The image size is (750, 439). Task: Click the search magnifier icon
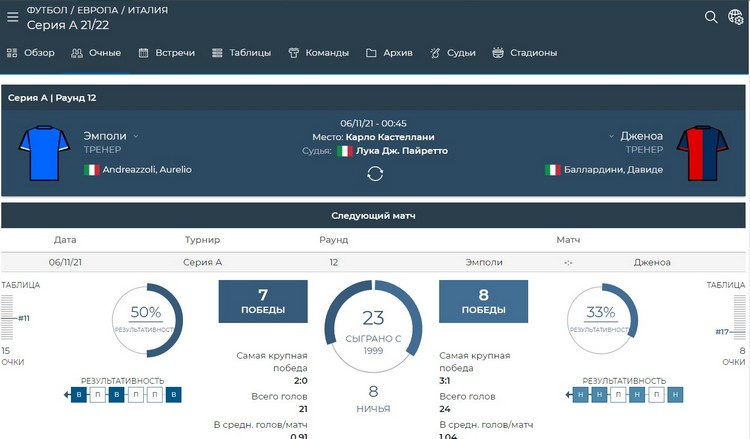click(x=711, y=17)
